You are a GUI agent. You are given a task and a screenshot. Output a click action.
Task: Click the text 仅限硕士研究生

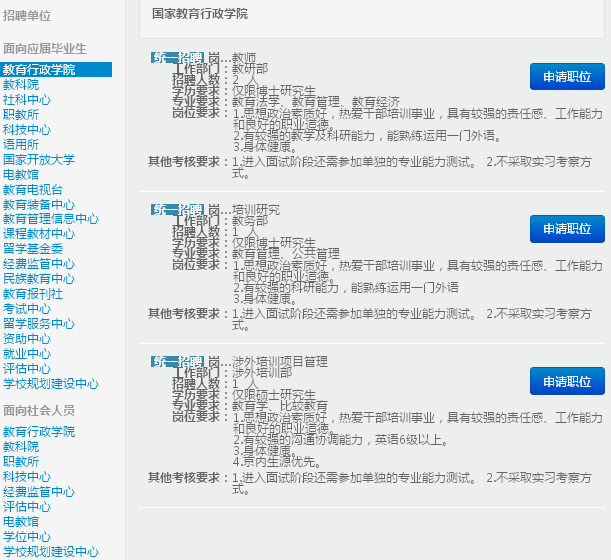[x=274, y=395]
